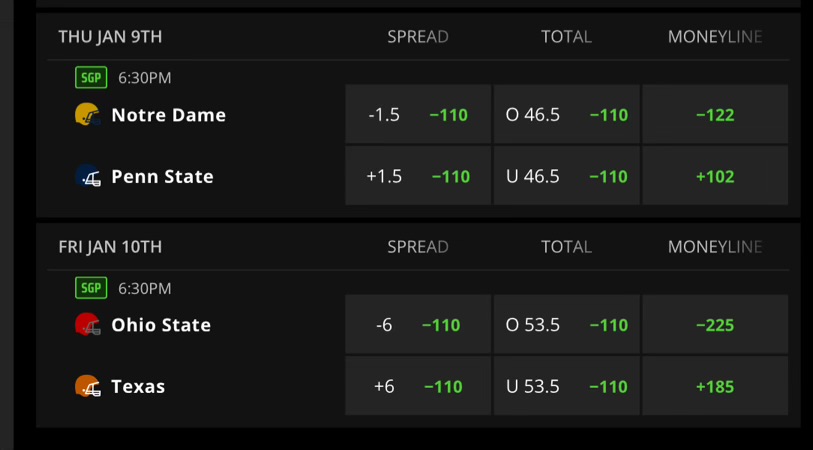This screenshot has height=450, width=813.
Task: Pick Over 53.5 total at -110
Action: 567,325
